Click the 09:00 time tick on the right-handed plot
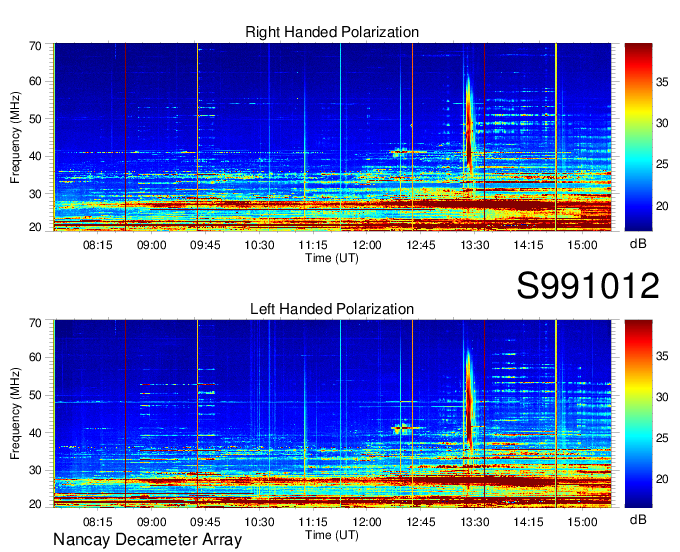The image size is (680, 552). point(152,245)
